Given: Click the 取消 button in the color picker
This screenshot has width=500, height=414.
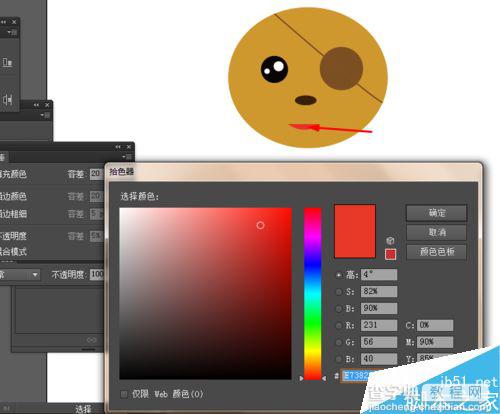Looking at the screenshot, I should click(x=436, y=232).
